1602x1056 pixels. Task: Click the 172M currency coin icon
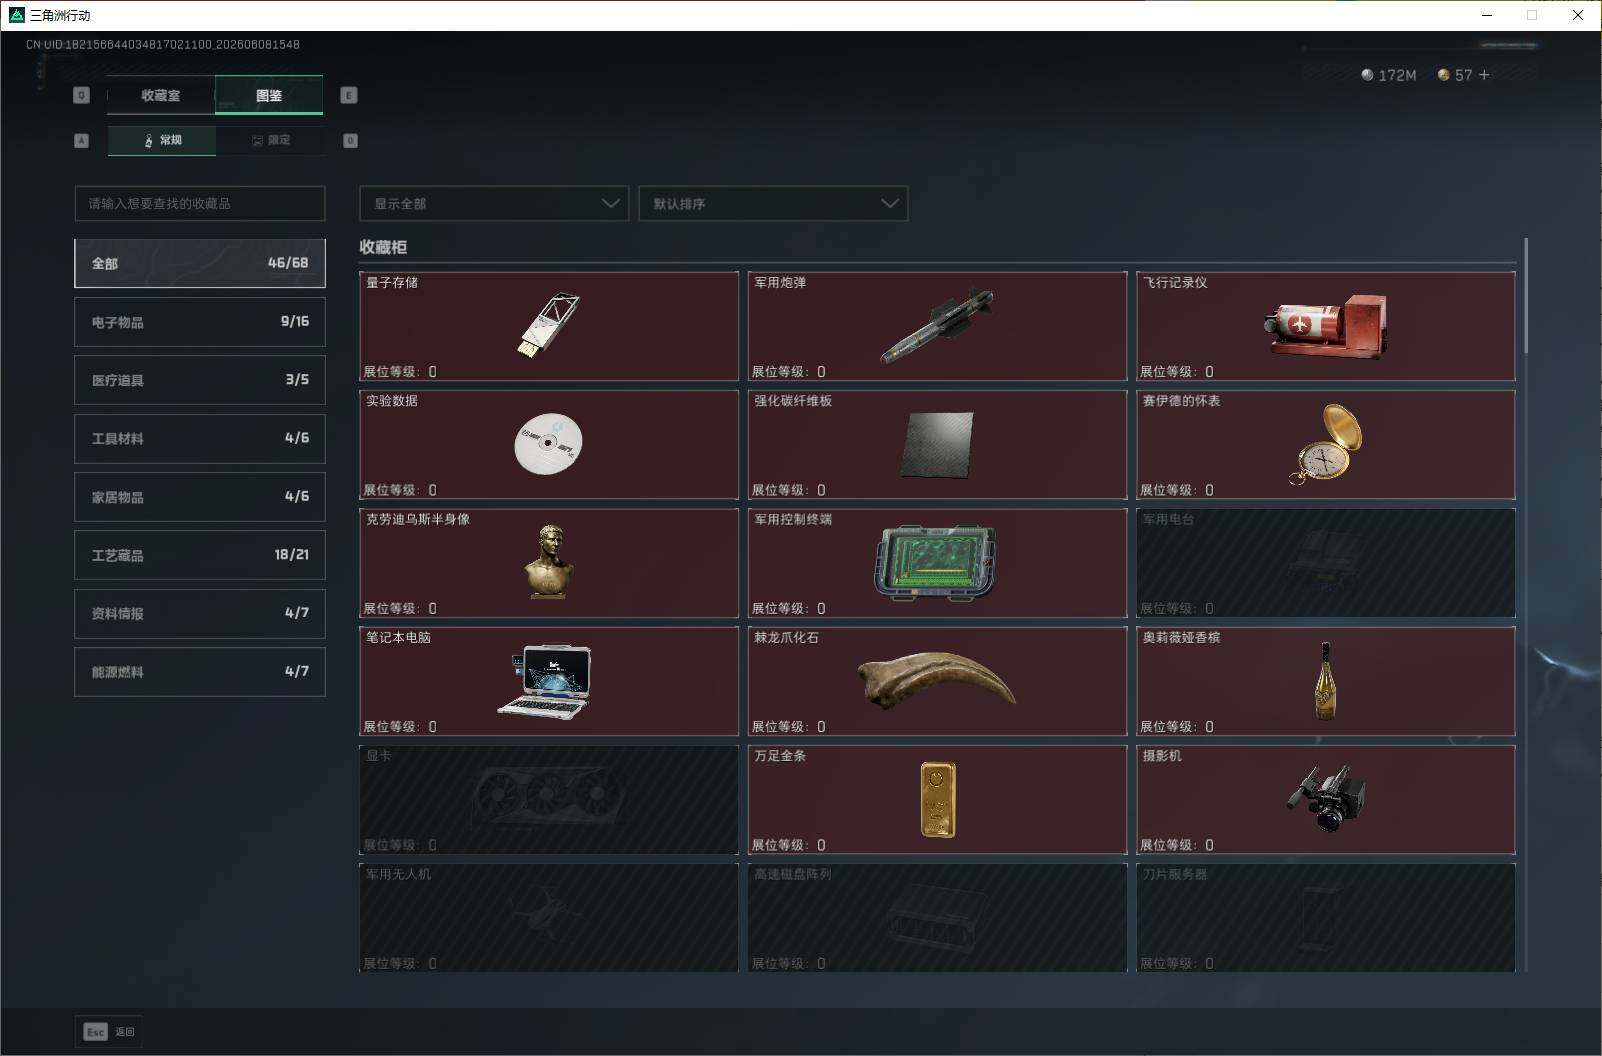1367,75
